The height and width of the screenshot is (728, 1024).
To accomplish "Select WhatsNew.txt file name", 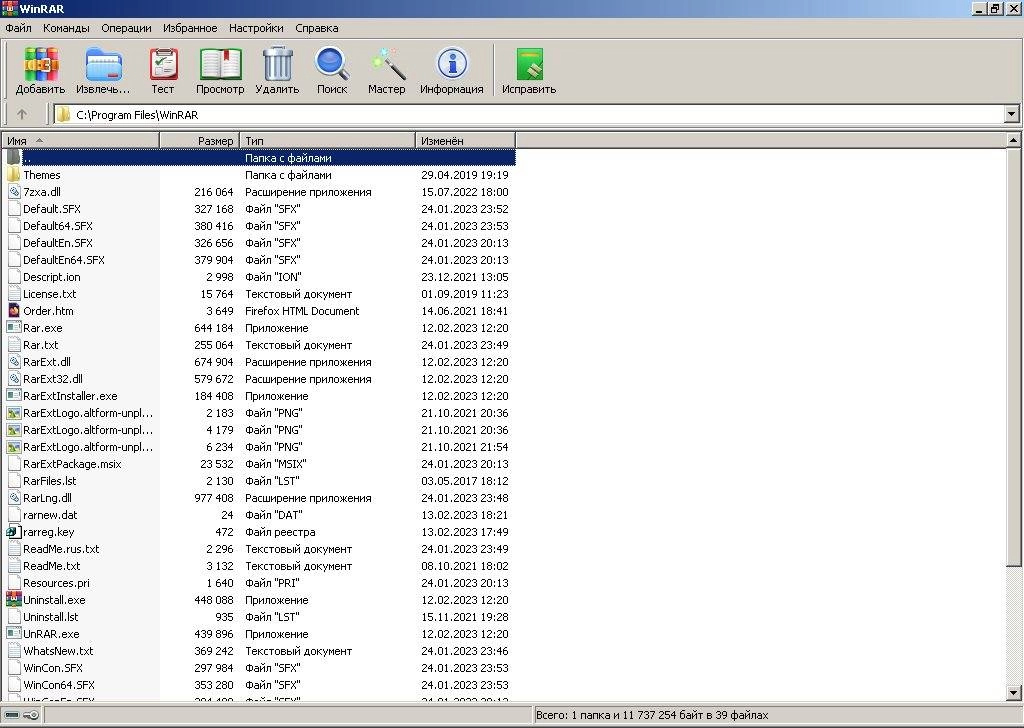I will point(58,650).
